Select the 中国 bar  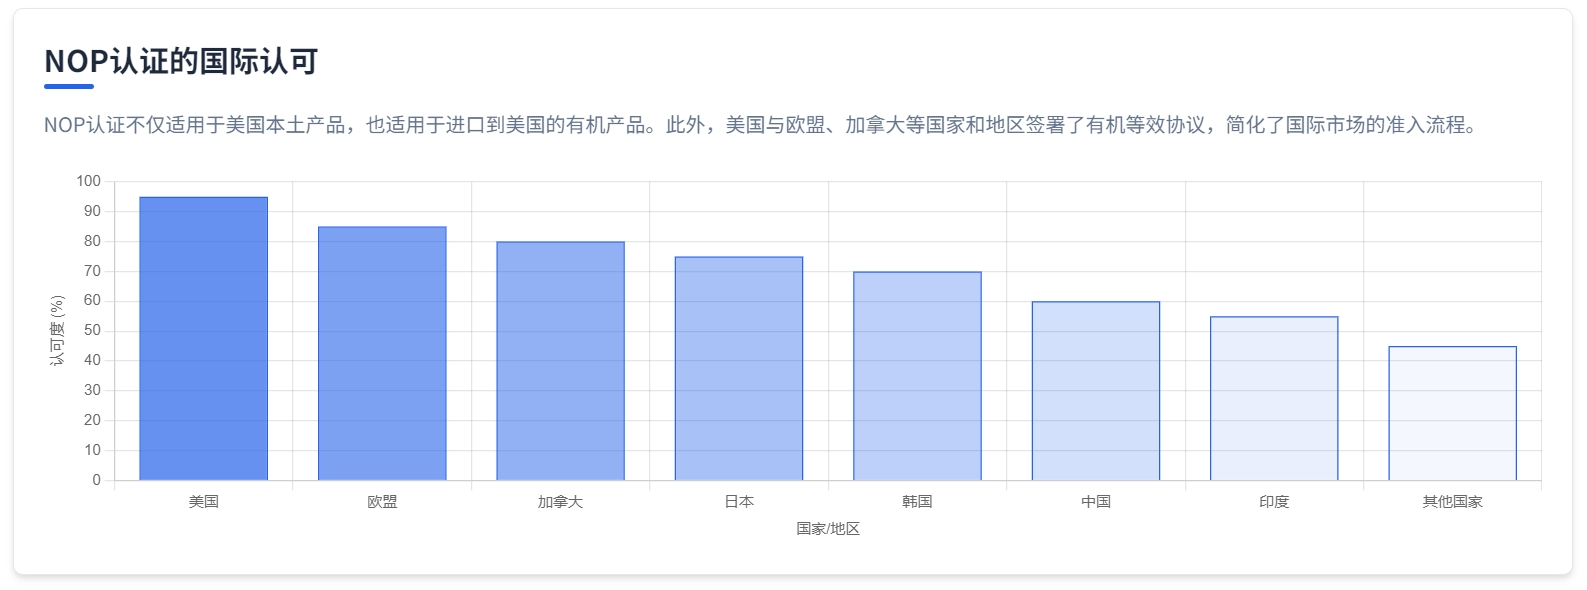pyautogui.click(x=1096, y=391)
